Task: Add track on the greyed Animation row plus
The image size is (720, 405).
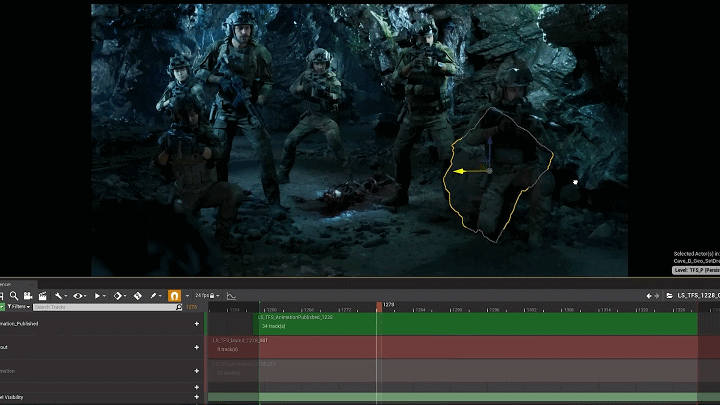Action: click(197, 371)
